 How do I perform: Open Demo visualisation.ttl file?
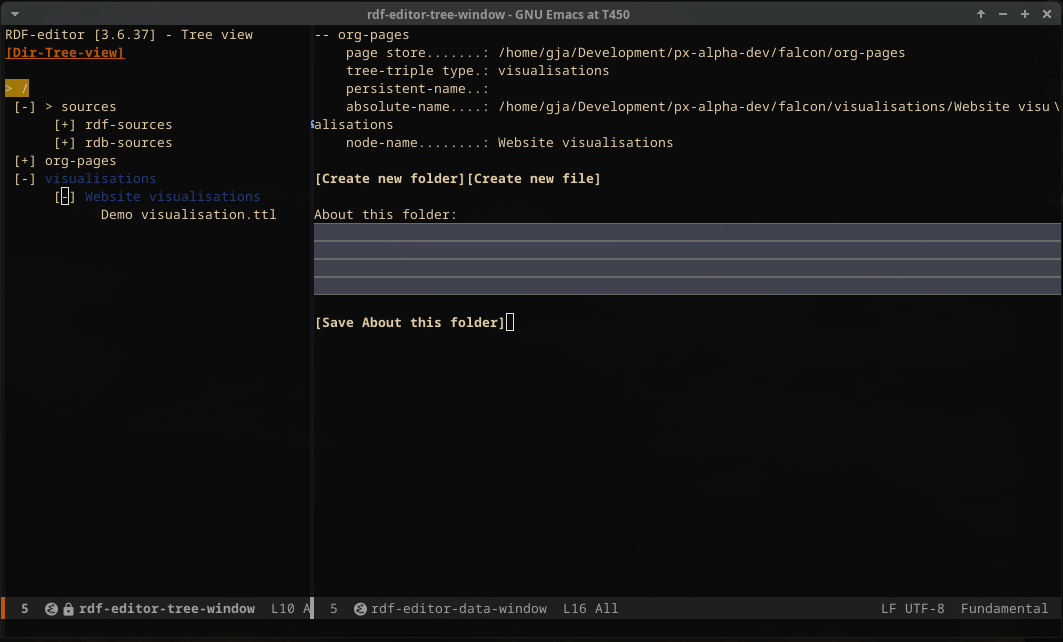188,215
